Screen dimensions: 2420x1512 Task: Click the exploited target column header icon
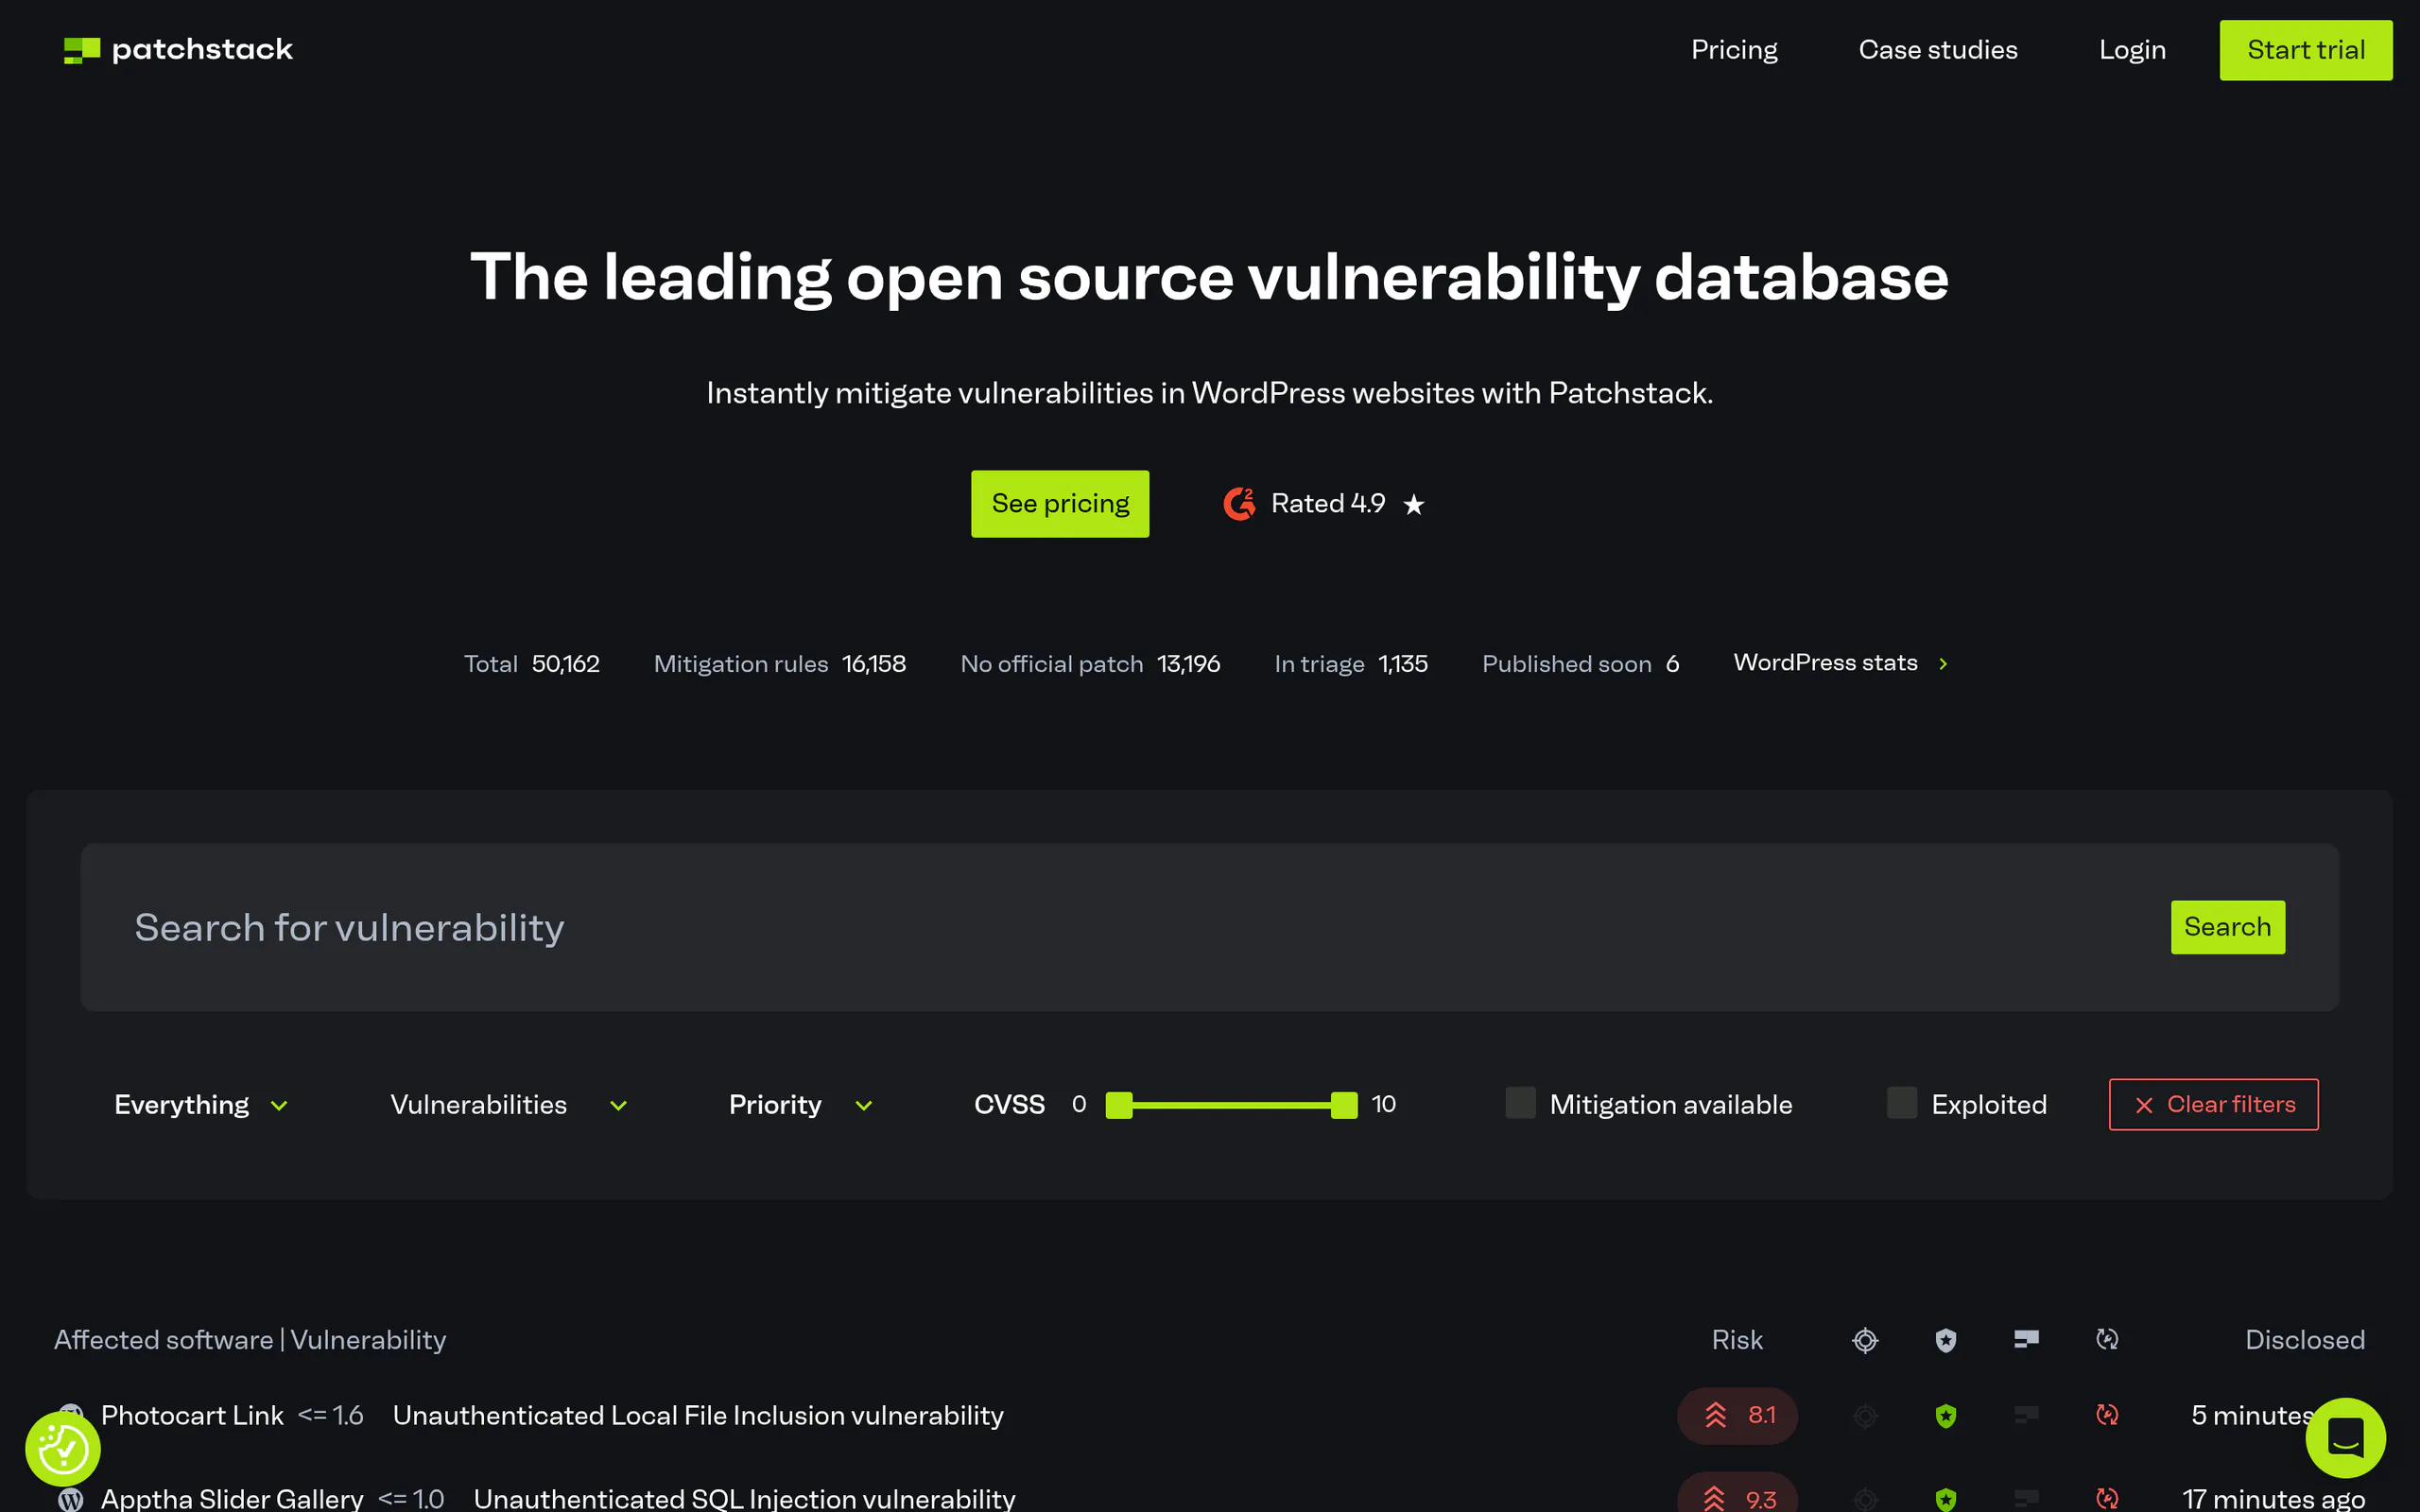pyautogui.click(x=1865, y=1340)
